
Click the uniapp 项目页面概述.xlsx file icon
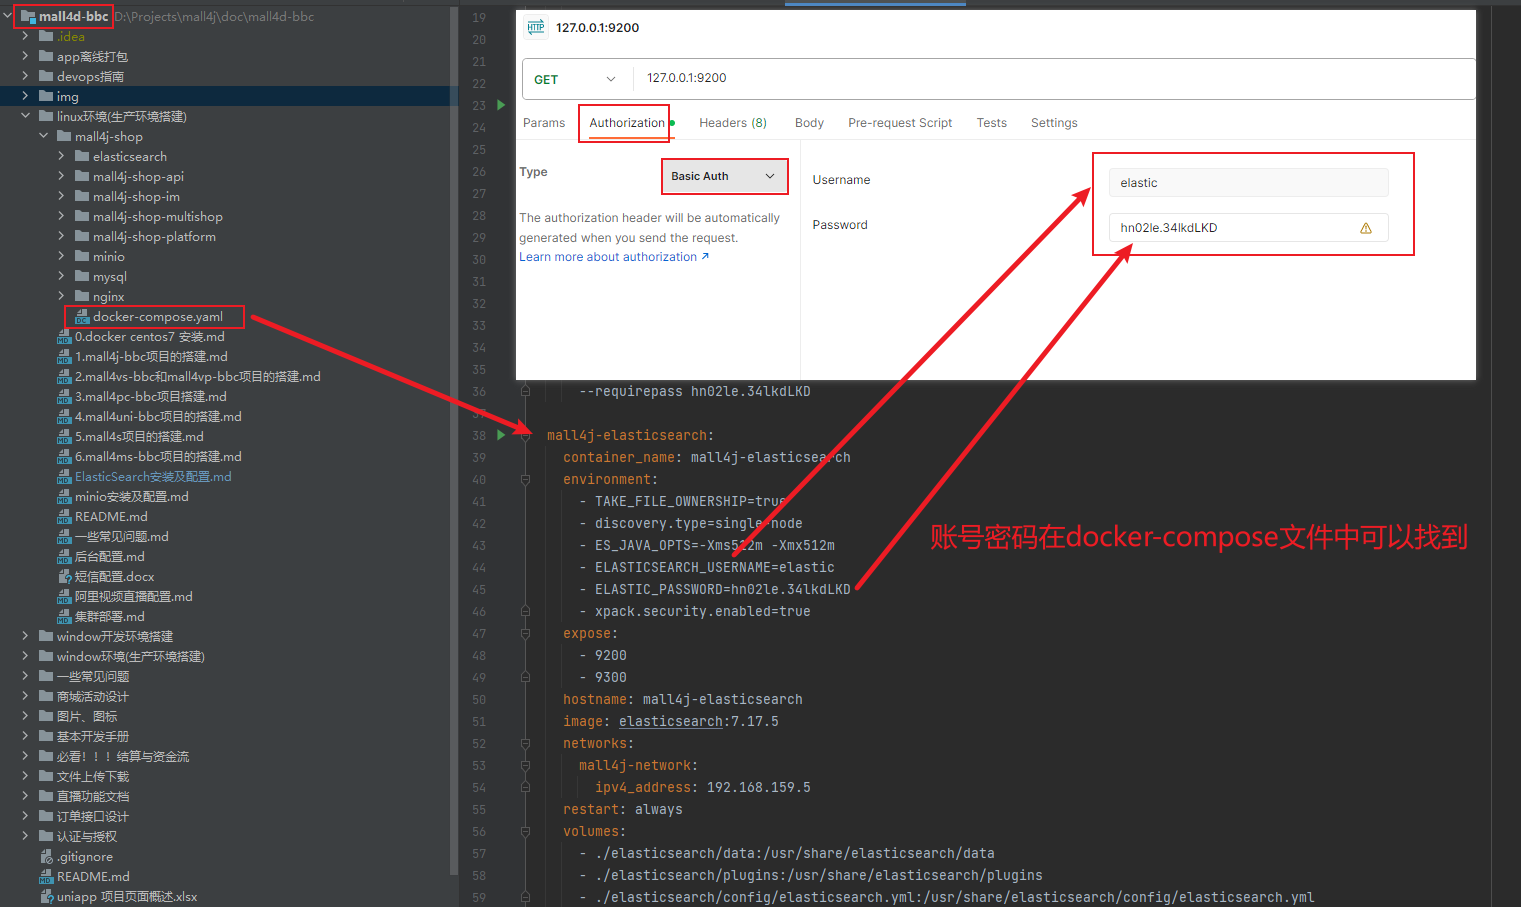pos(47,897)
